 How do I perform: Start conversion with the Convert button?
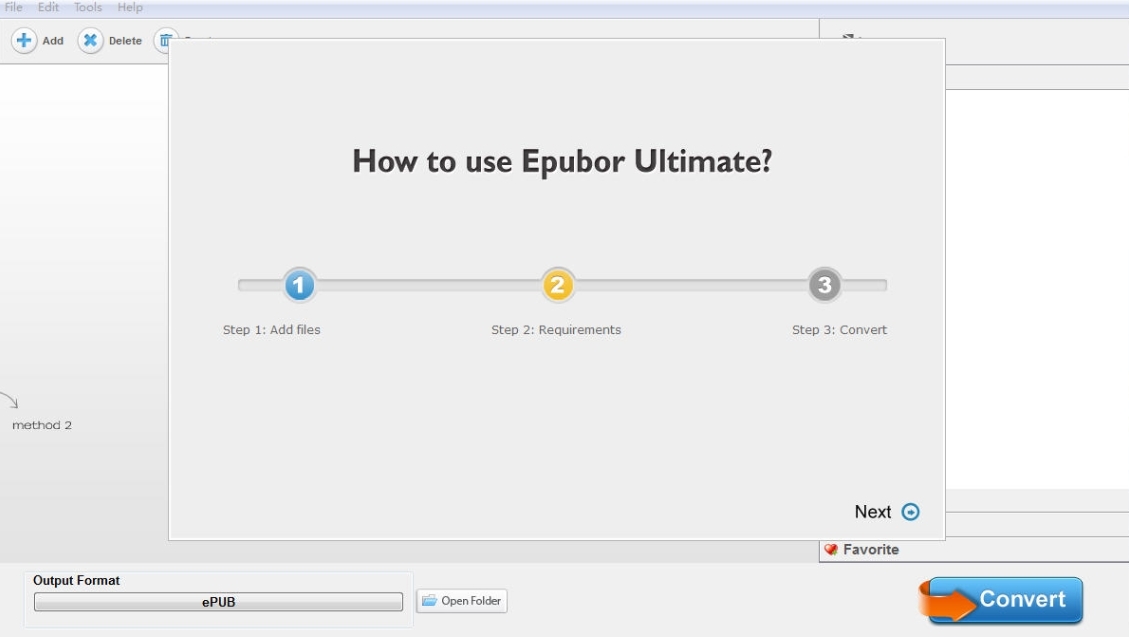click(x=1002, y=600)
